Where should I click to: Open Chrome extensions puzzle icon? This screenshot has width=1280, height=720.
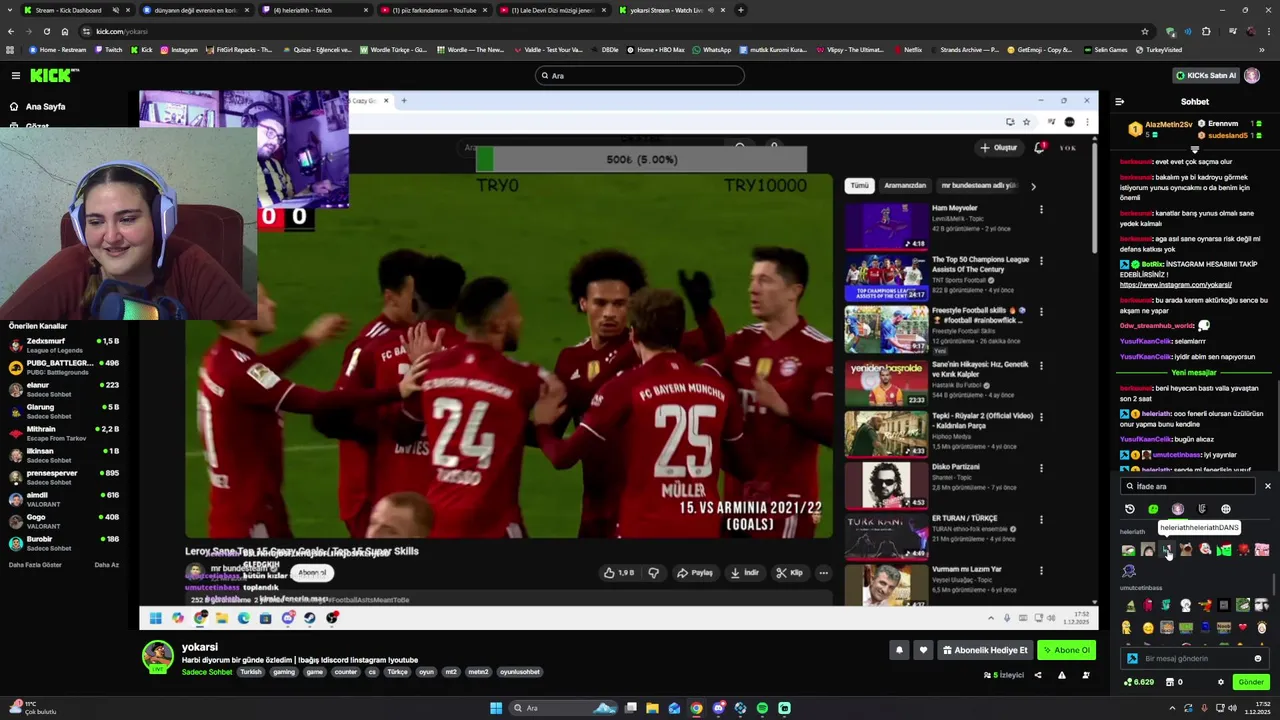tap(1206, 31)
